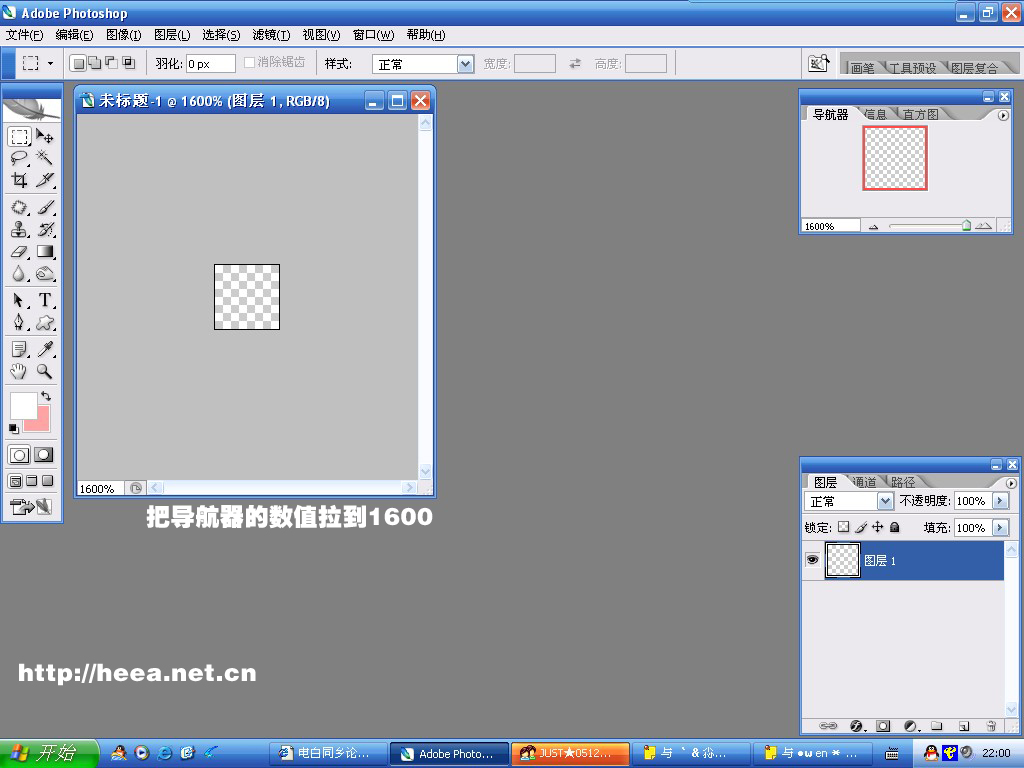Hide 图层 1 using the eye icon

(x=812, y=561)
